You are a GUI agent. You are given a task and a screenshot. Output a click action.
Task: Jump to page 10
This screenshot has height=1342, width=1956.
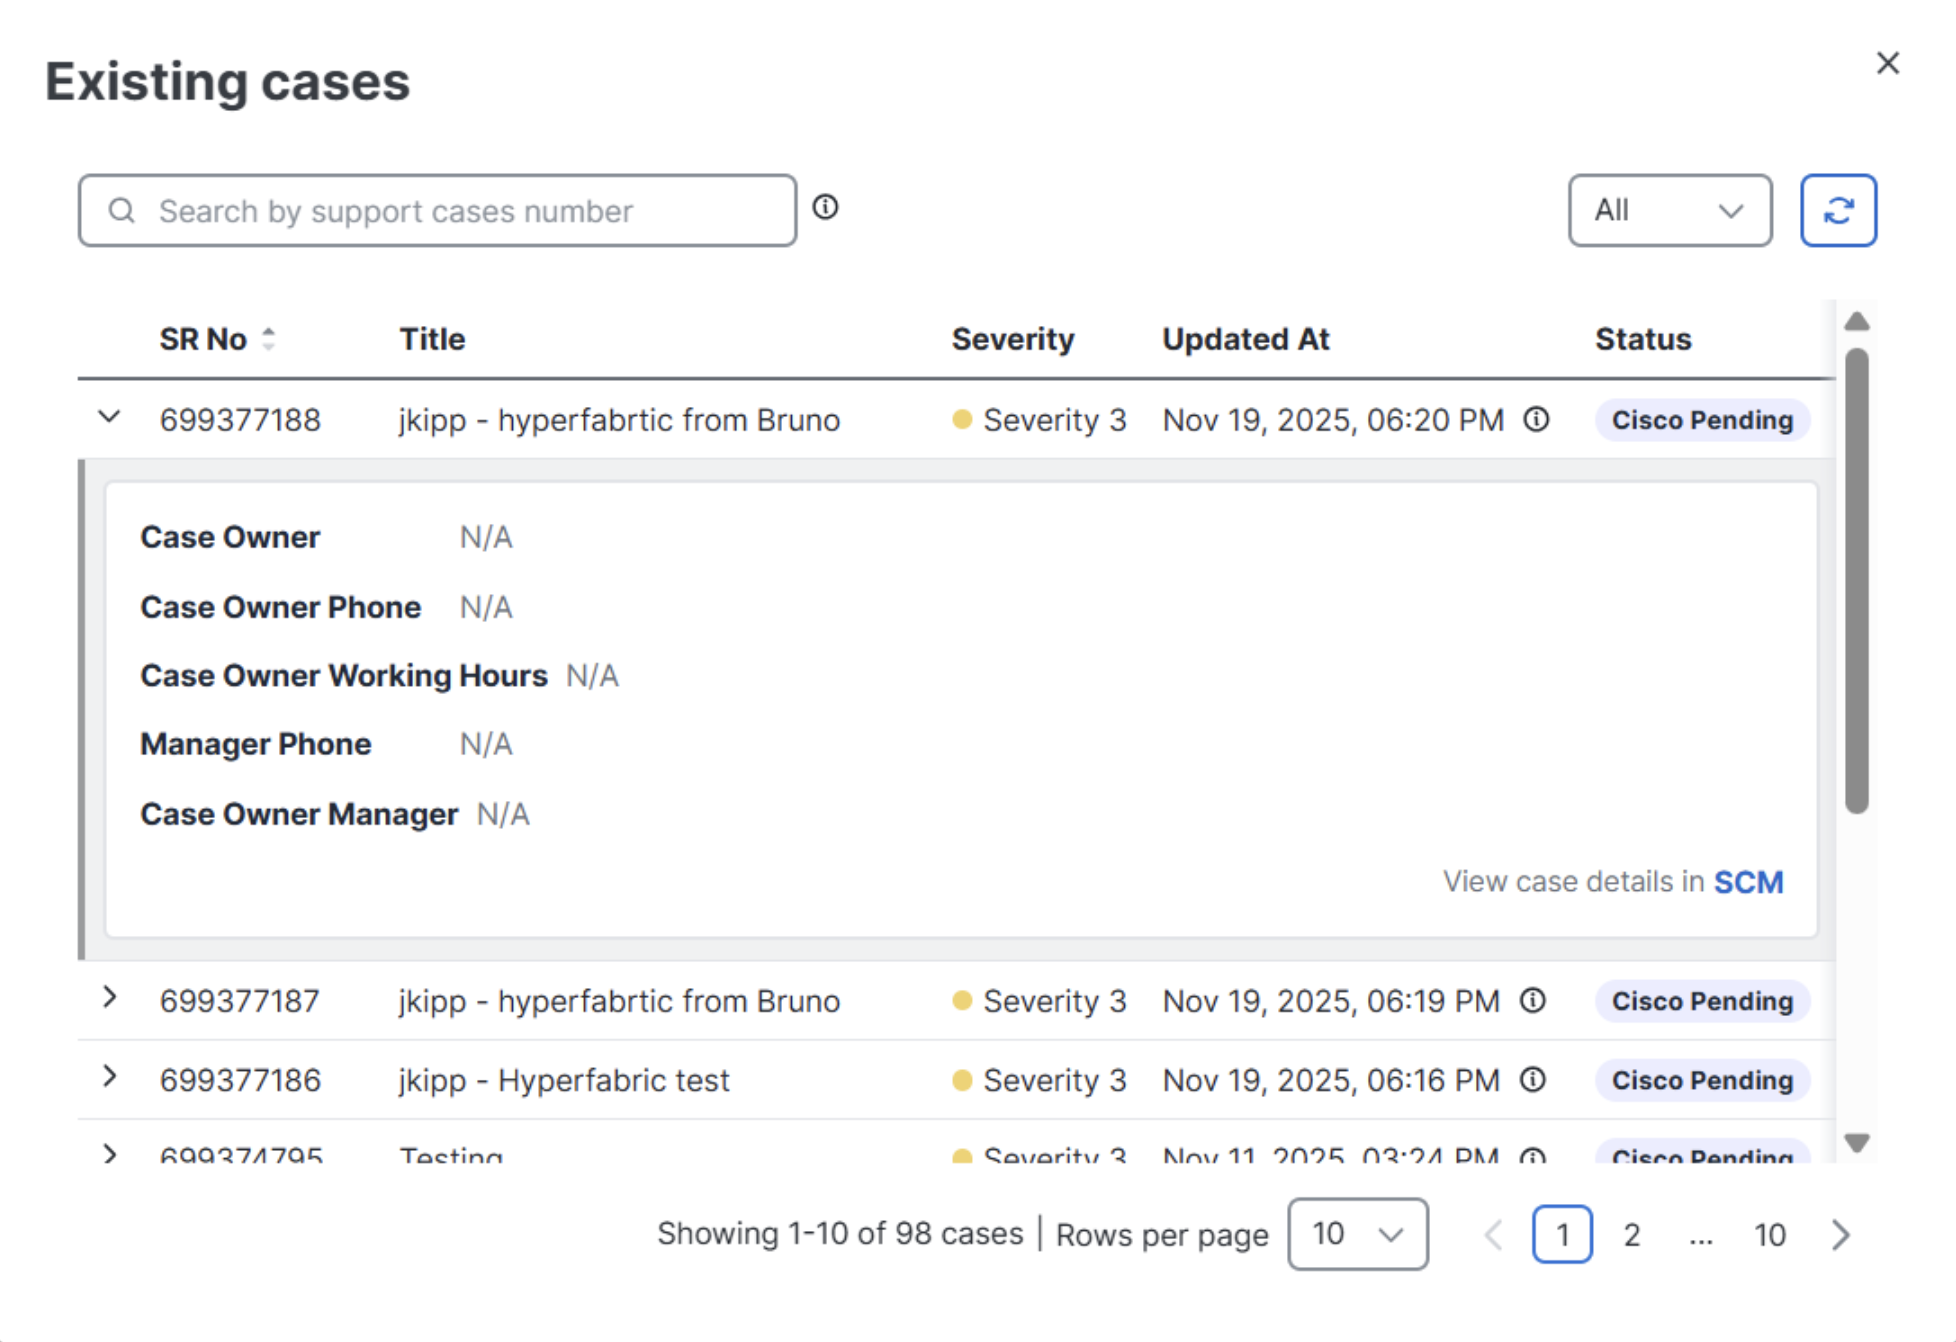1769,1235
